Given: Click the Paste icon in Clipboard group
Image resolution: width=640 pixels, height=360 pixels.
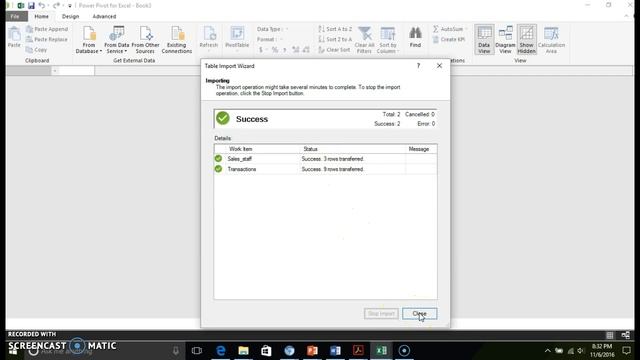Looking at the screenshot, I should (14, 37).
